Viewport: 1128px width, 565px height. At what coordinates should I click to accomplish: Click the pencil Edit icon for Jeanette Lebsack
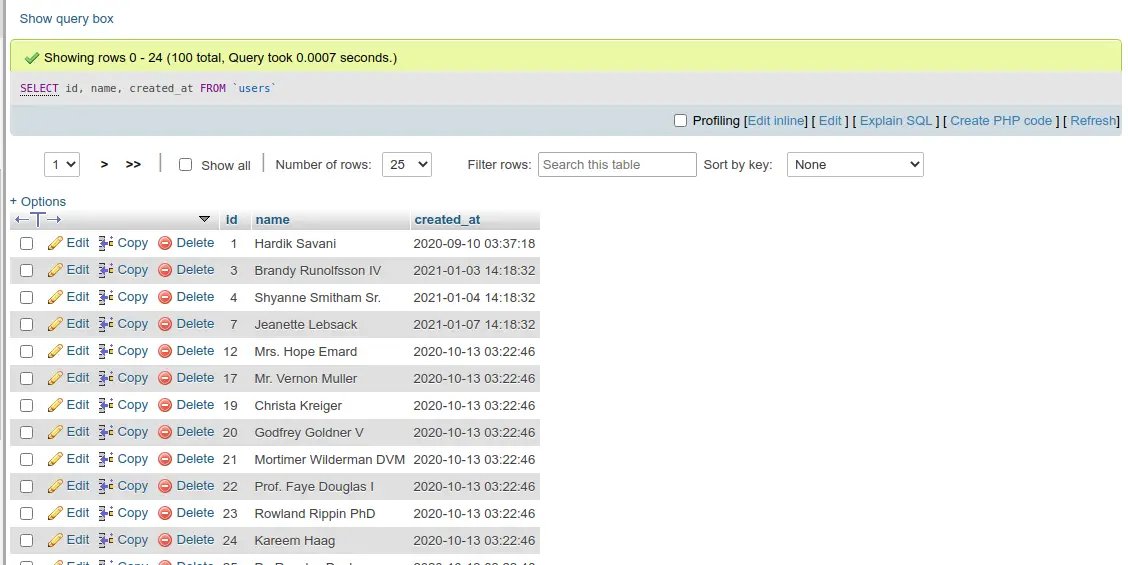click(56, 324)
